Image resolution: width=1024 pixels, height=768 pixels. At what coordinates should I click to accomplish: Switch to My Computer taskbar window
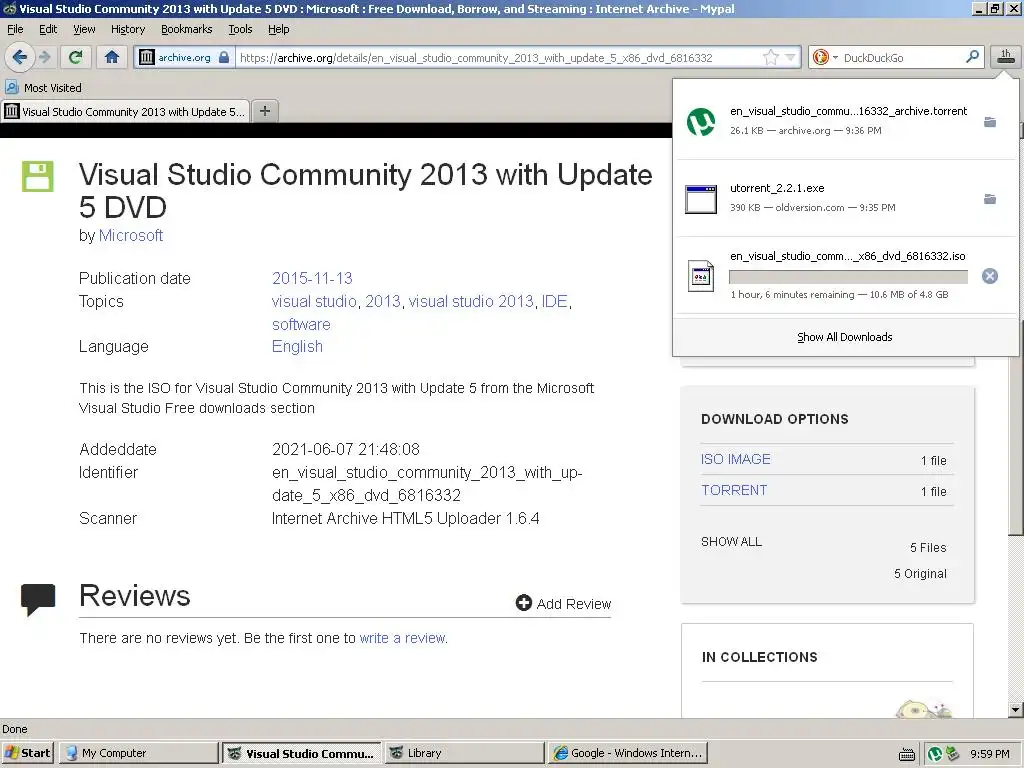pyautogui.click(x=138, y=753)
